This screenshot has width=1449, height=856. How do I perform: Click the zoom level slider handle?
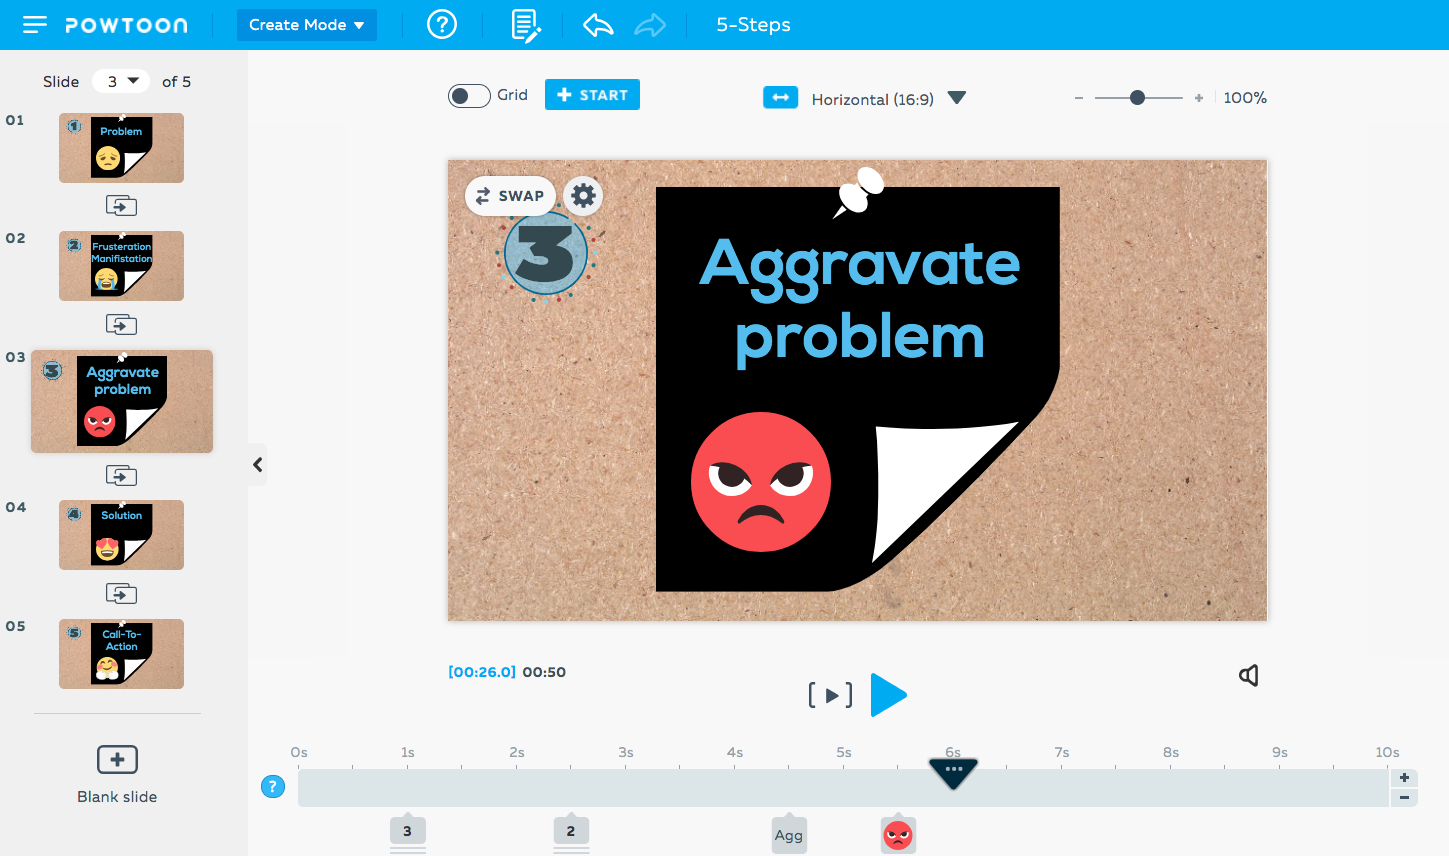pos(1137,98)
